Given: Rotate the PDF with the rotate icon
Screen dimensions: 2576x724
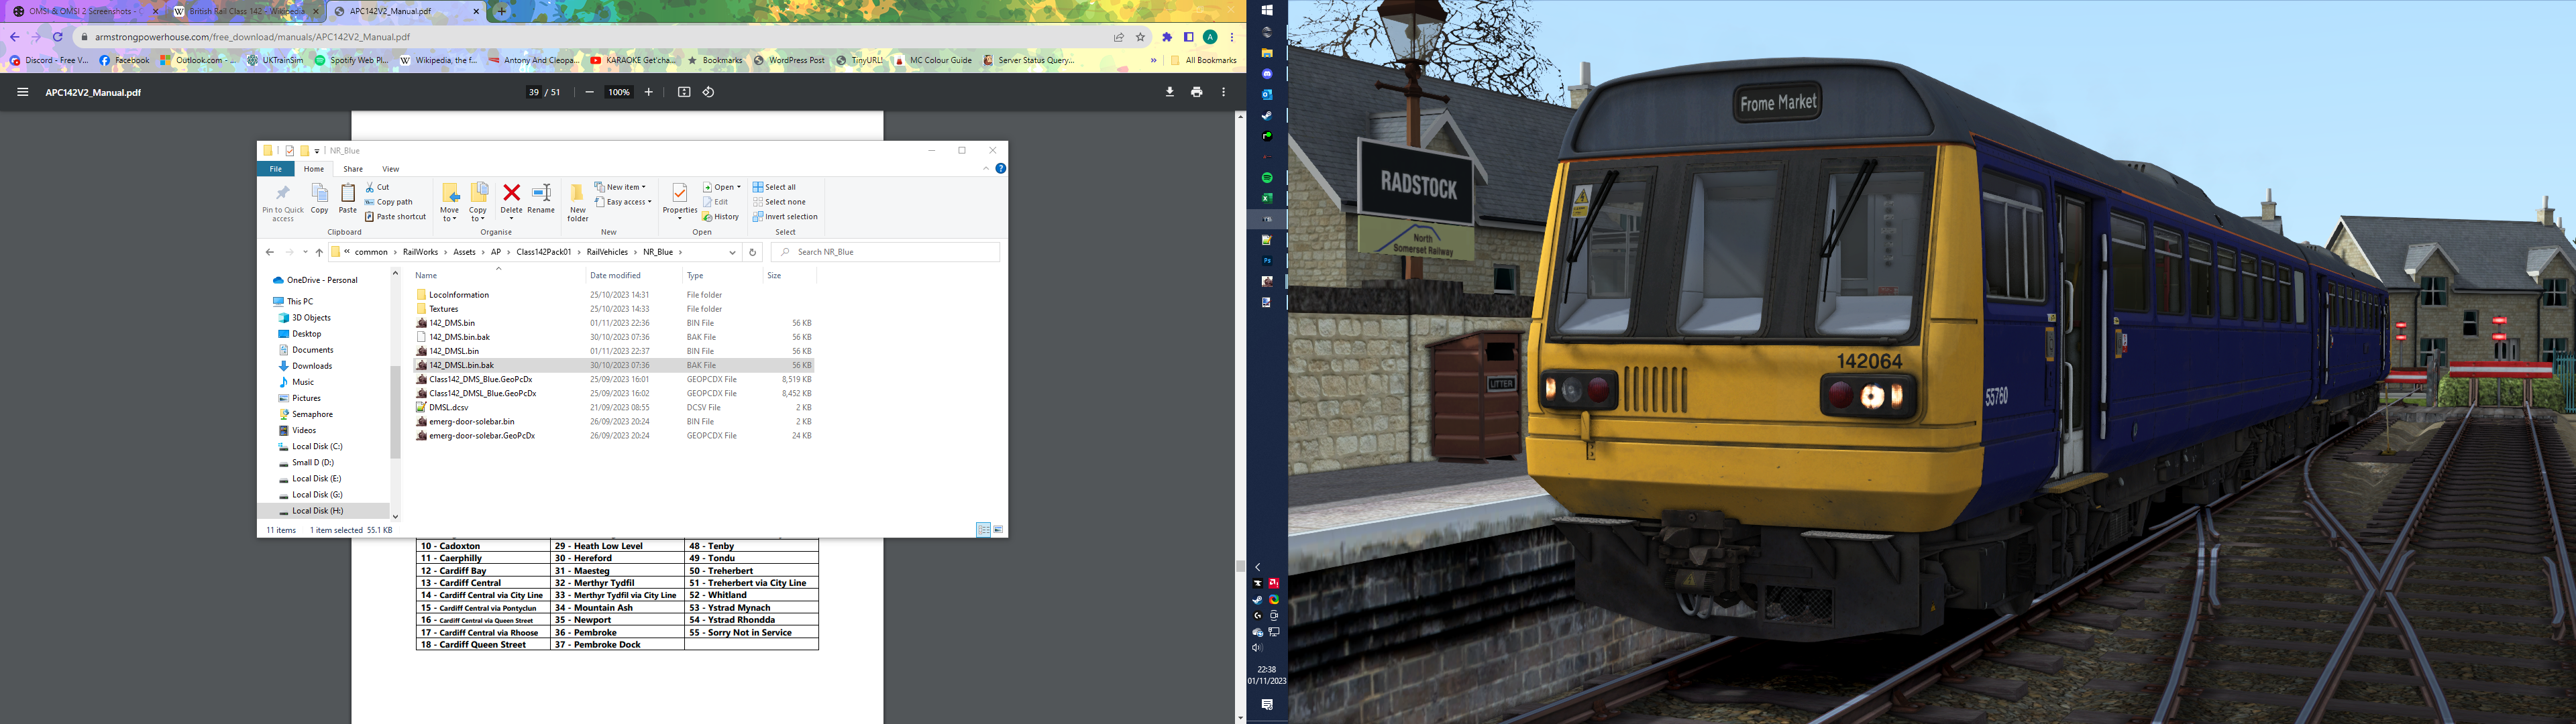Looking at the screenshot, I should click(708, 92).
